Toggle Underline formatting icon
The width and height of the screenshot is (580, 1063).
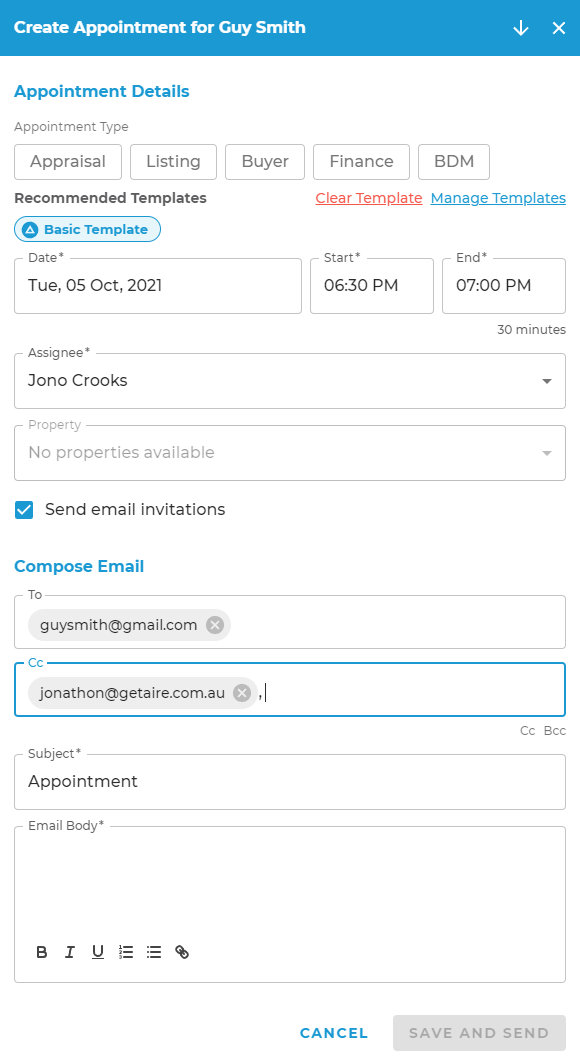coord(98,952)
